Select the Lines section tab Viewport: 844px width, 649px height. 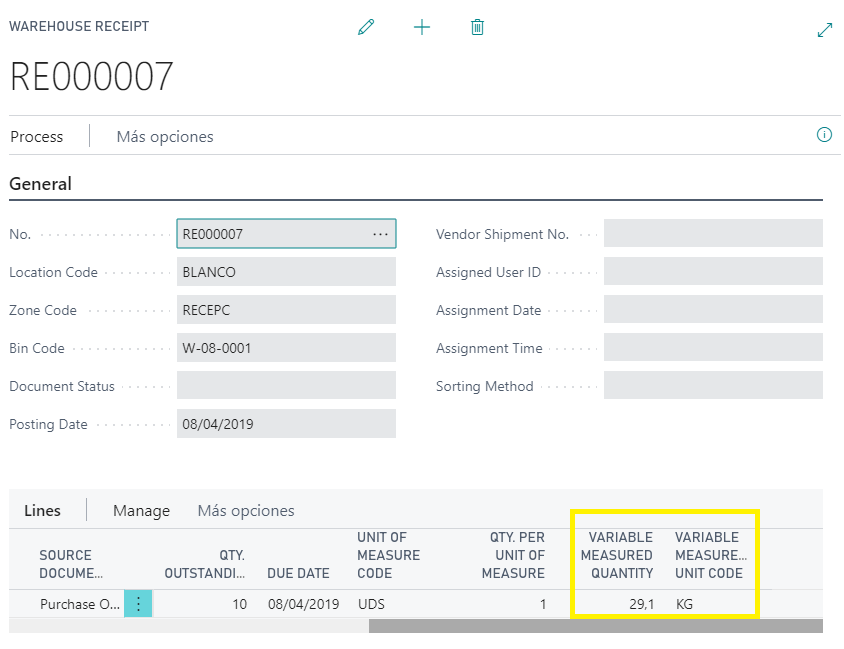[42, 511]
